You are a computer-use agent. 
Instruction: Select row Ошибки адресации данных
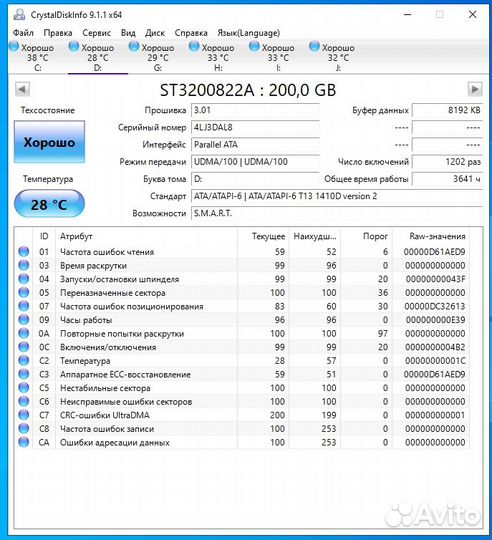click(242, 442)
